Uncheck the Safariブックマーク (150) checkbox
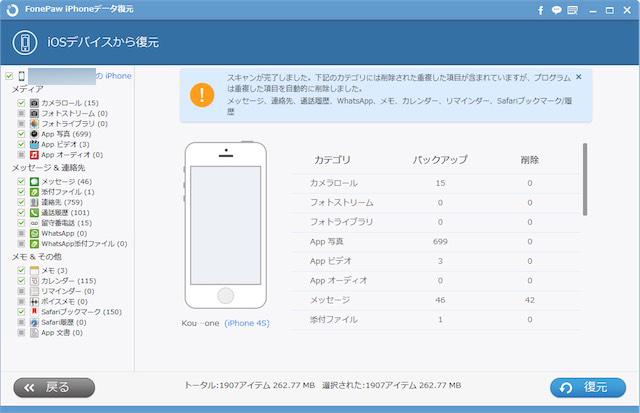Image resolution: width=640 pixels, height=413 pixels. click(x=21, y=312)
